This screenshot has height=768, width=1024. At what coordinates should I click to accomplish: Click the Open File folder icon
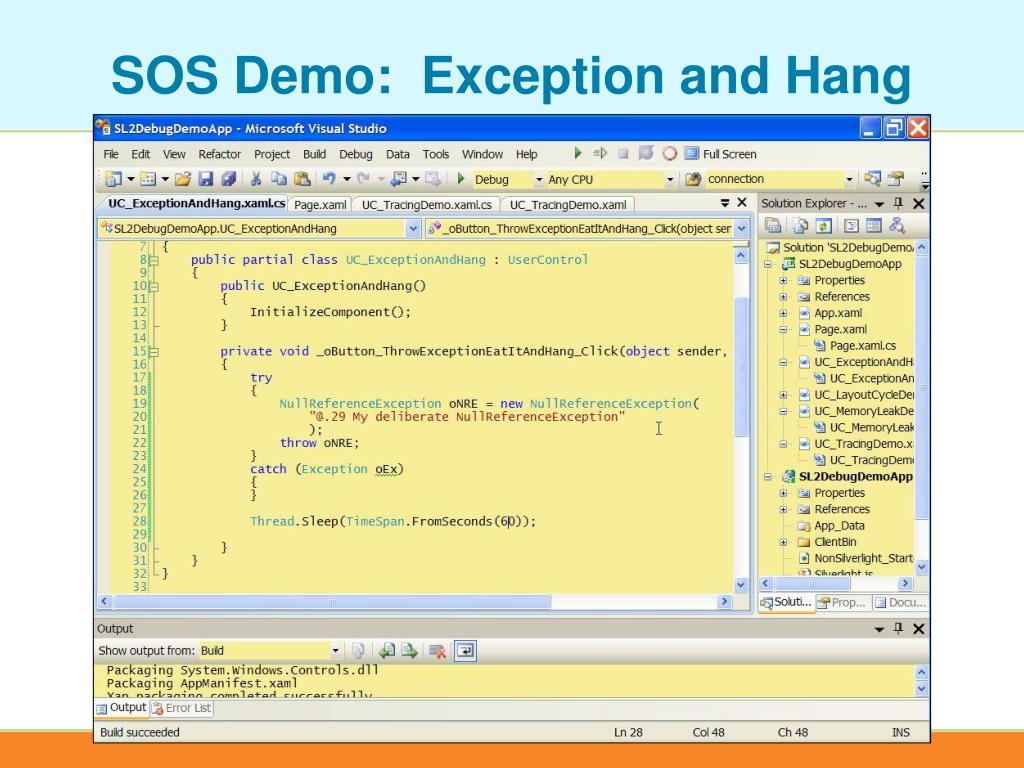pos(183,179)
